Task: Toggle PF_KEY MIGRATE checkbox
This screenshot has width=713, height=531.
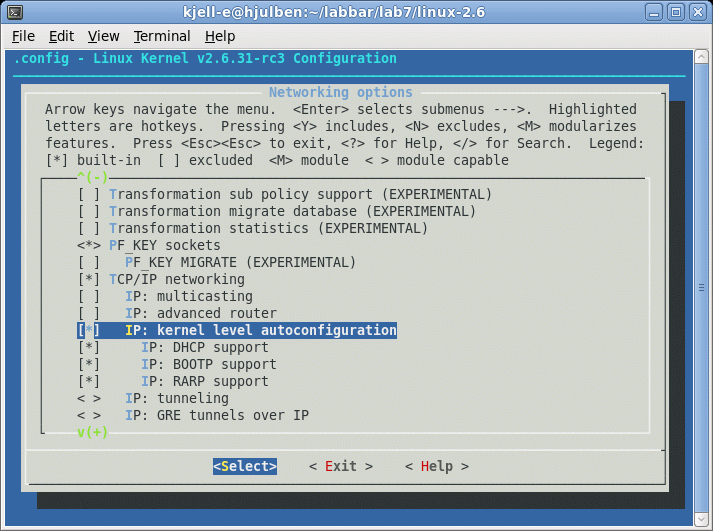Action: pos(89,262)
